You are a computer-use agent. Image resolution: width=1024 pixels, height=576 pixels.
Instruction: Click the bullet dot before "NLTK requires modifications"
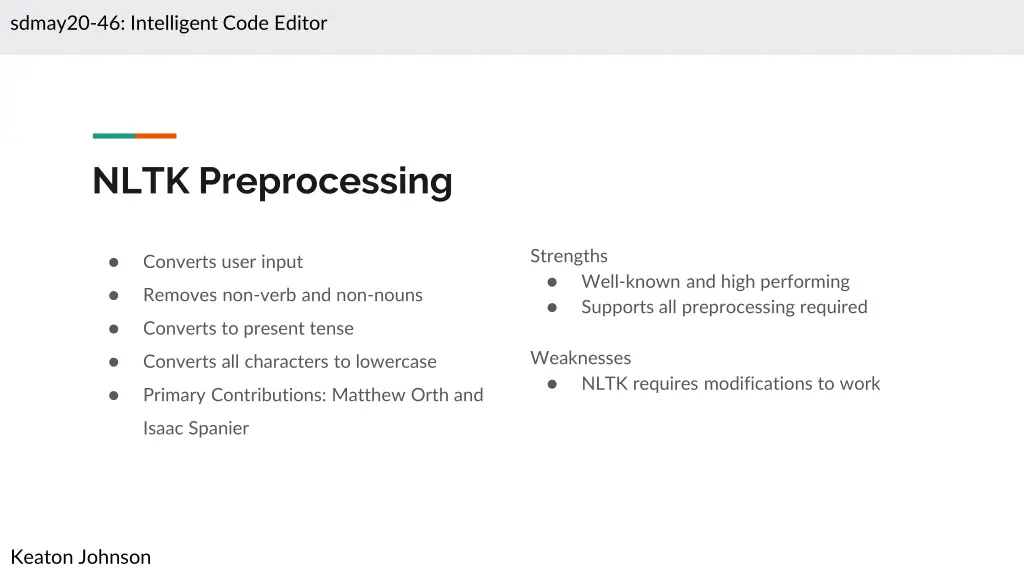[552, 384]
